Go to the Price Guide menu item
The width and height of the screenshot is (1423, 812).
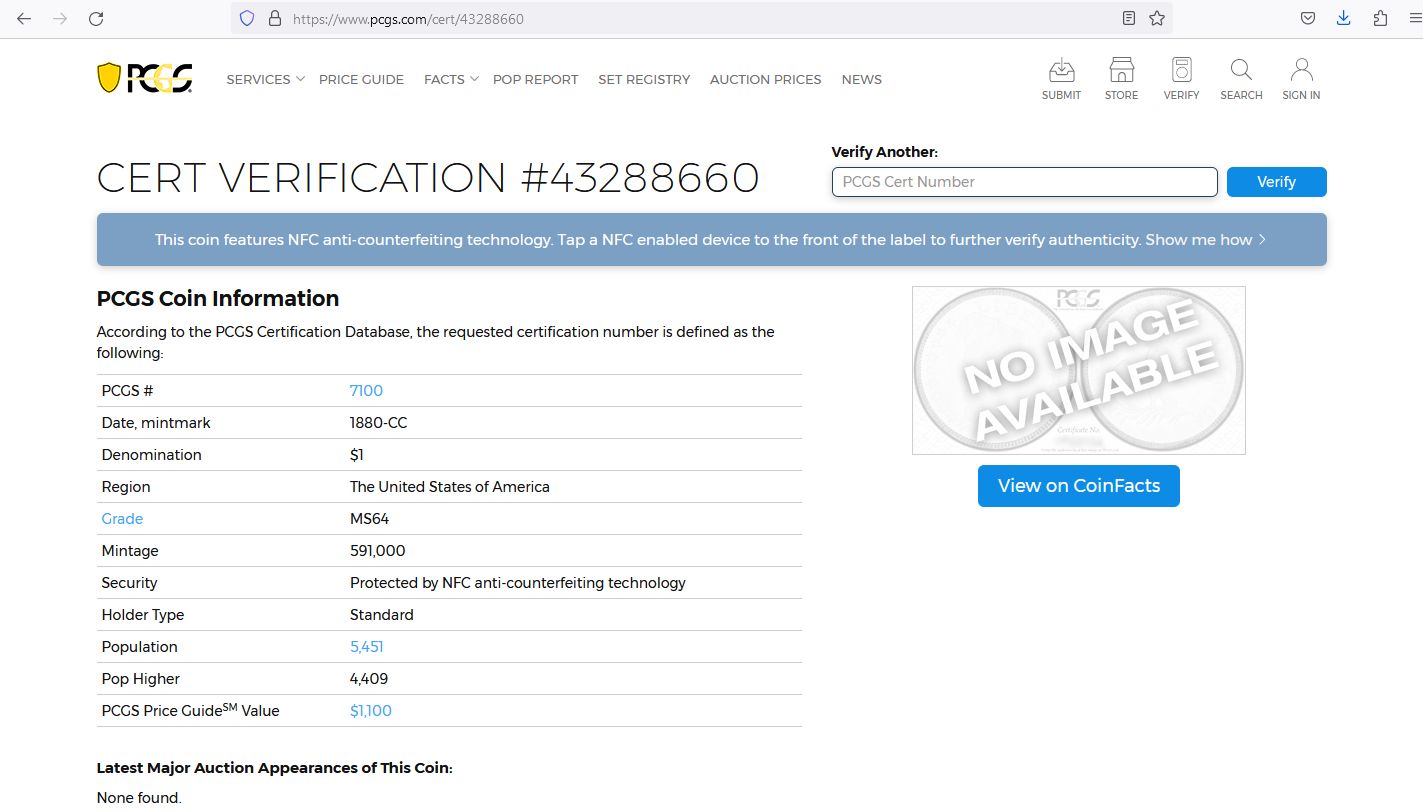[x=361, y=79]
